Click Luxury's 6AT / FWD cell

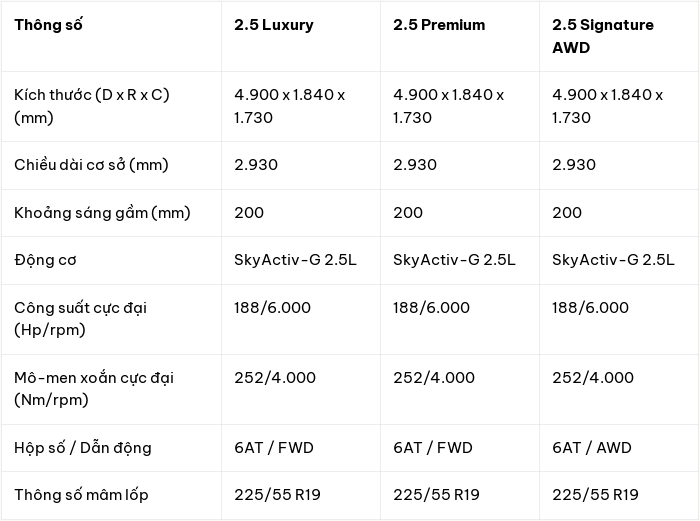(x=274, y=448)
